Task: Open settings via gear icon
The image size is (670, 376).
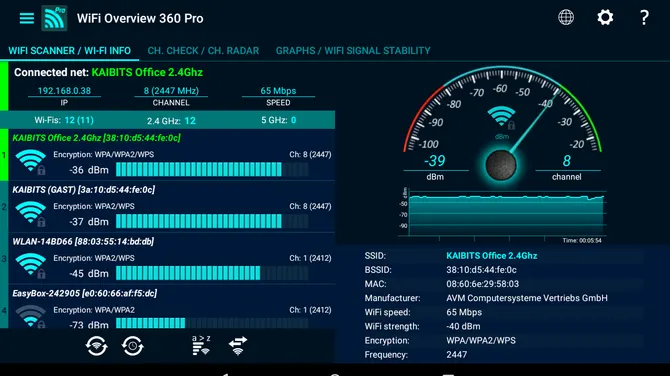Action: click(x=605, y=18)
